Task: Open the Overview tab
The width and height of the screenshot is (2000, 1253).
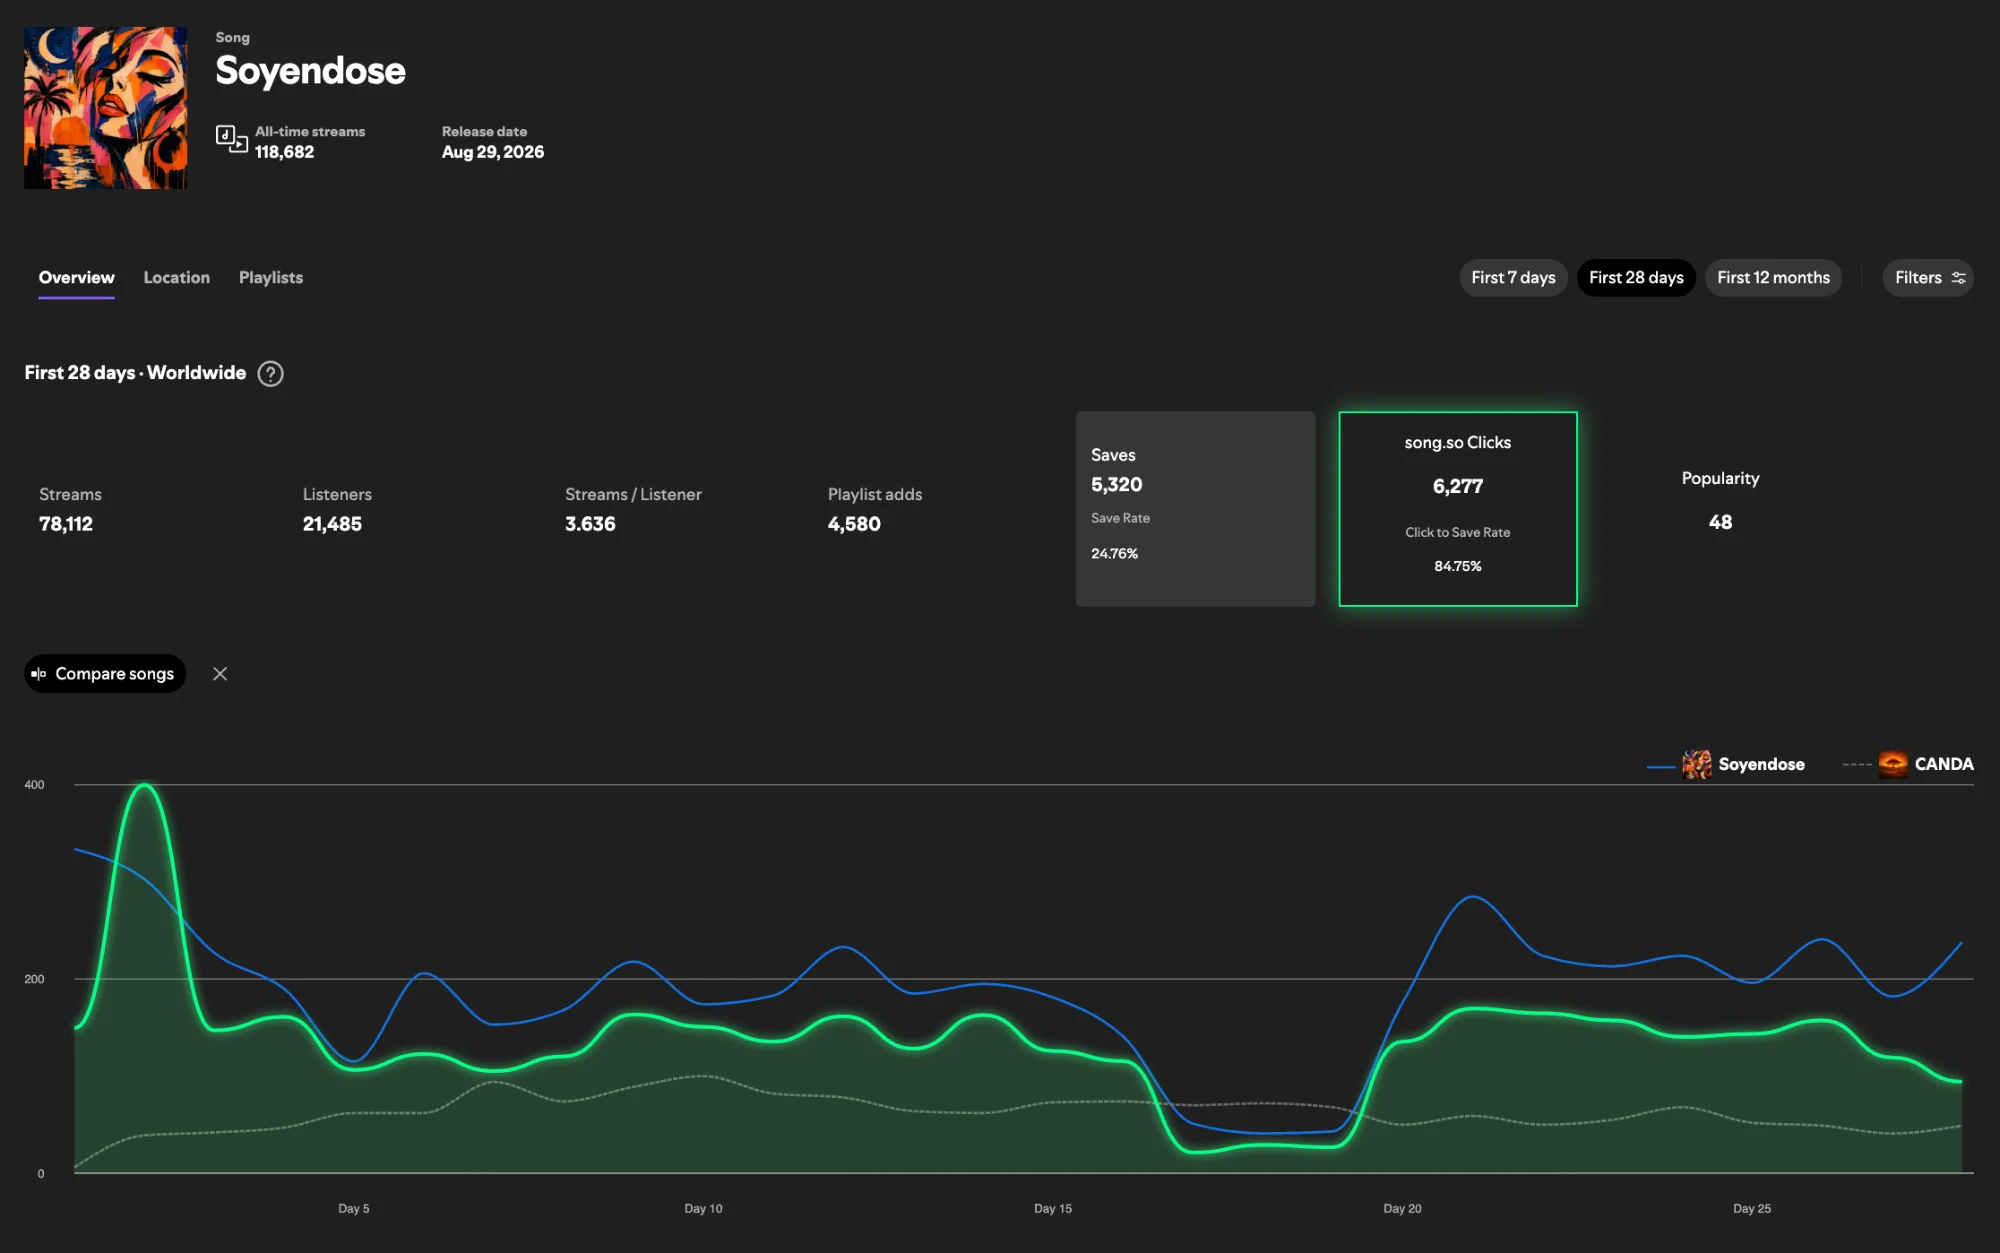Action: [77, 278]
